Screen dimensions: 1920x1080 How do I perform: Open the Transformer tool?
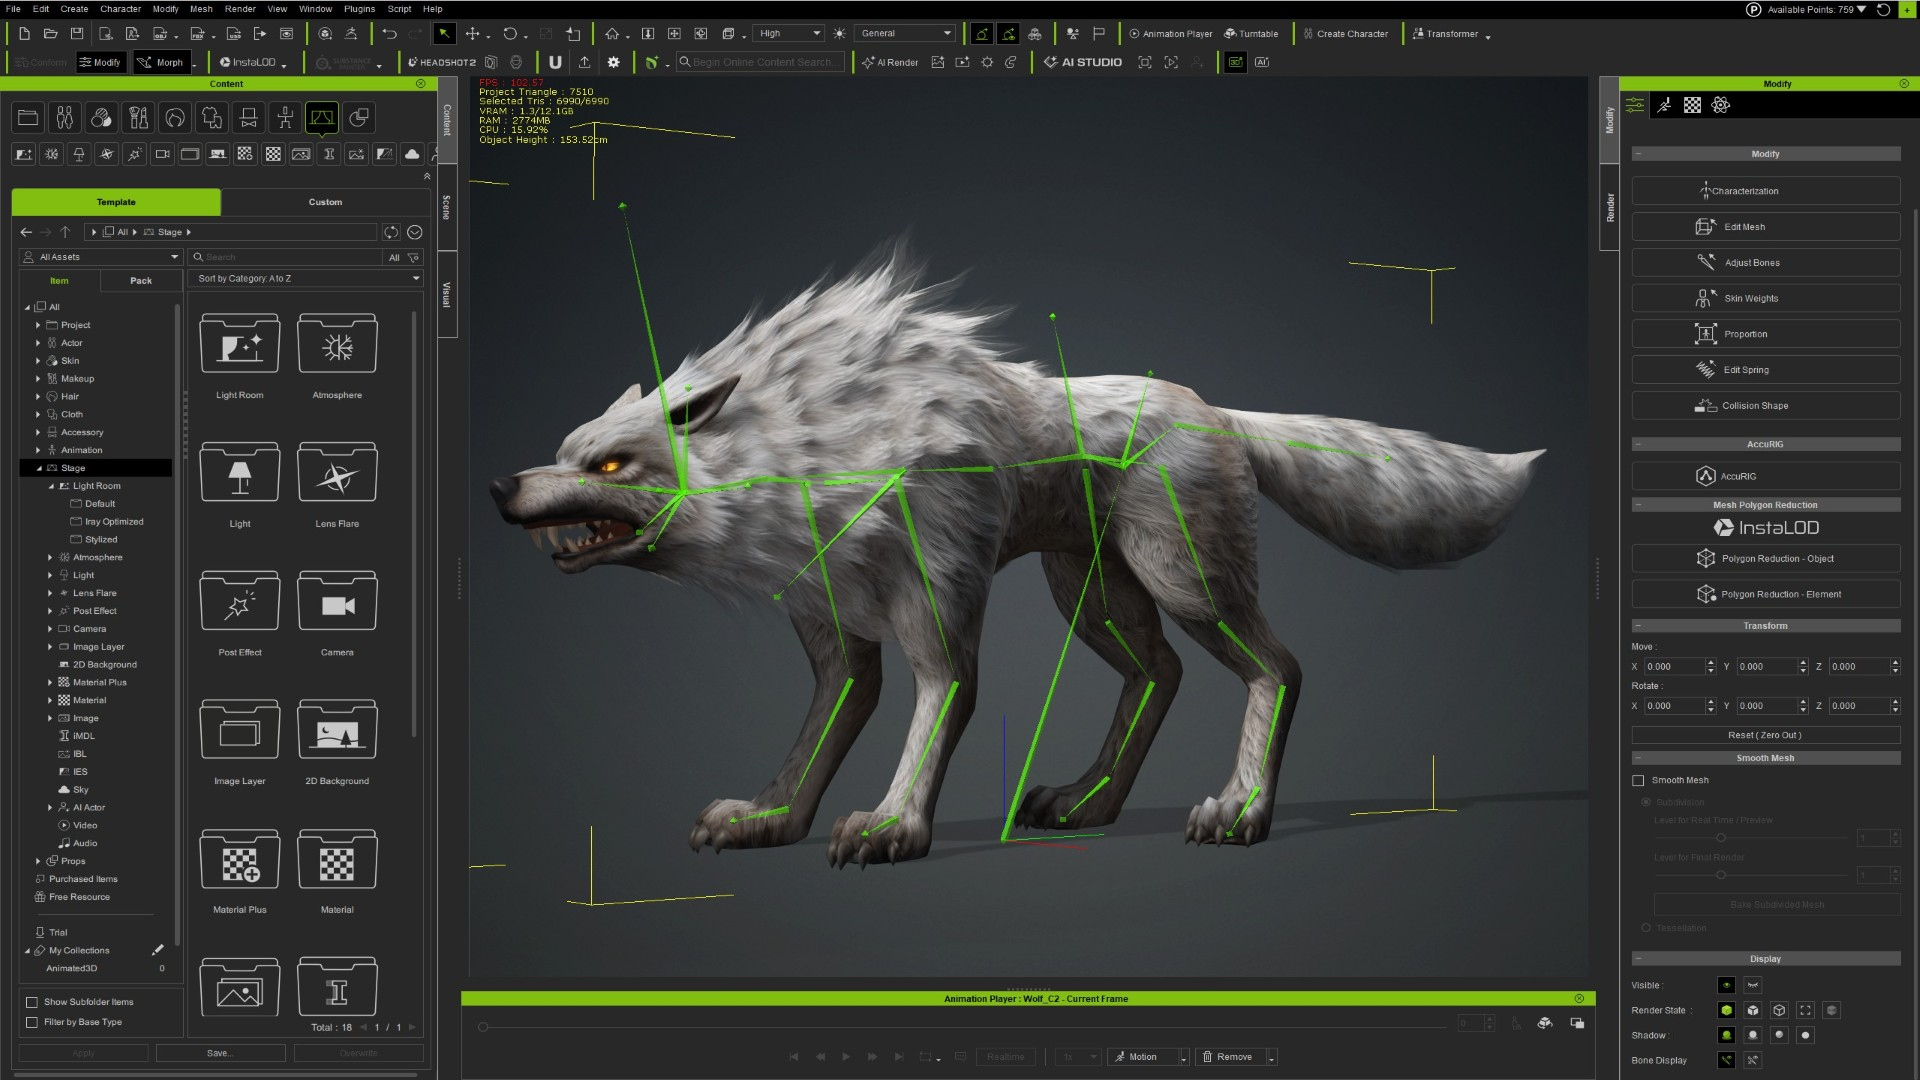(x=1445, y=34)
